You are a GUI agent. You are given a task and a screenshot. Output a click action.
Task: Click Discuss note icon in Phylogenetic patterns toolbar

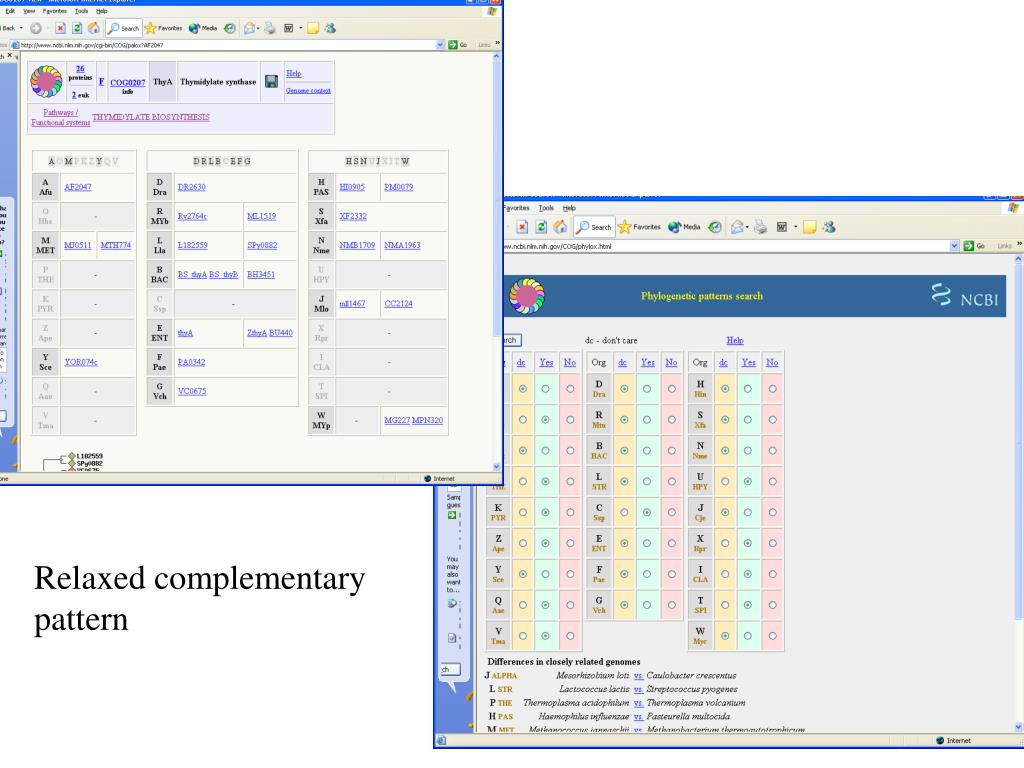(810, 227)
